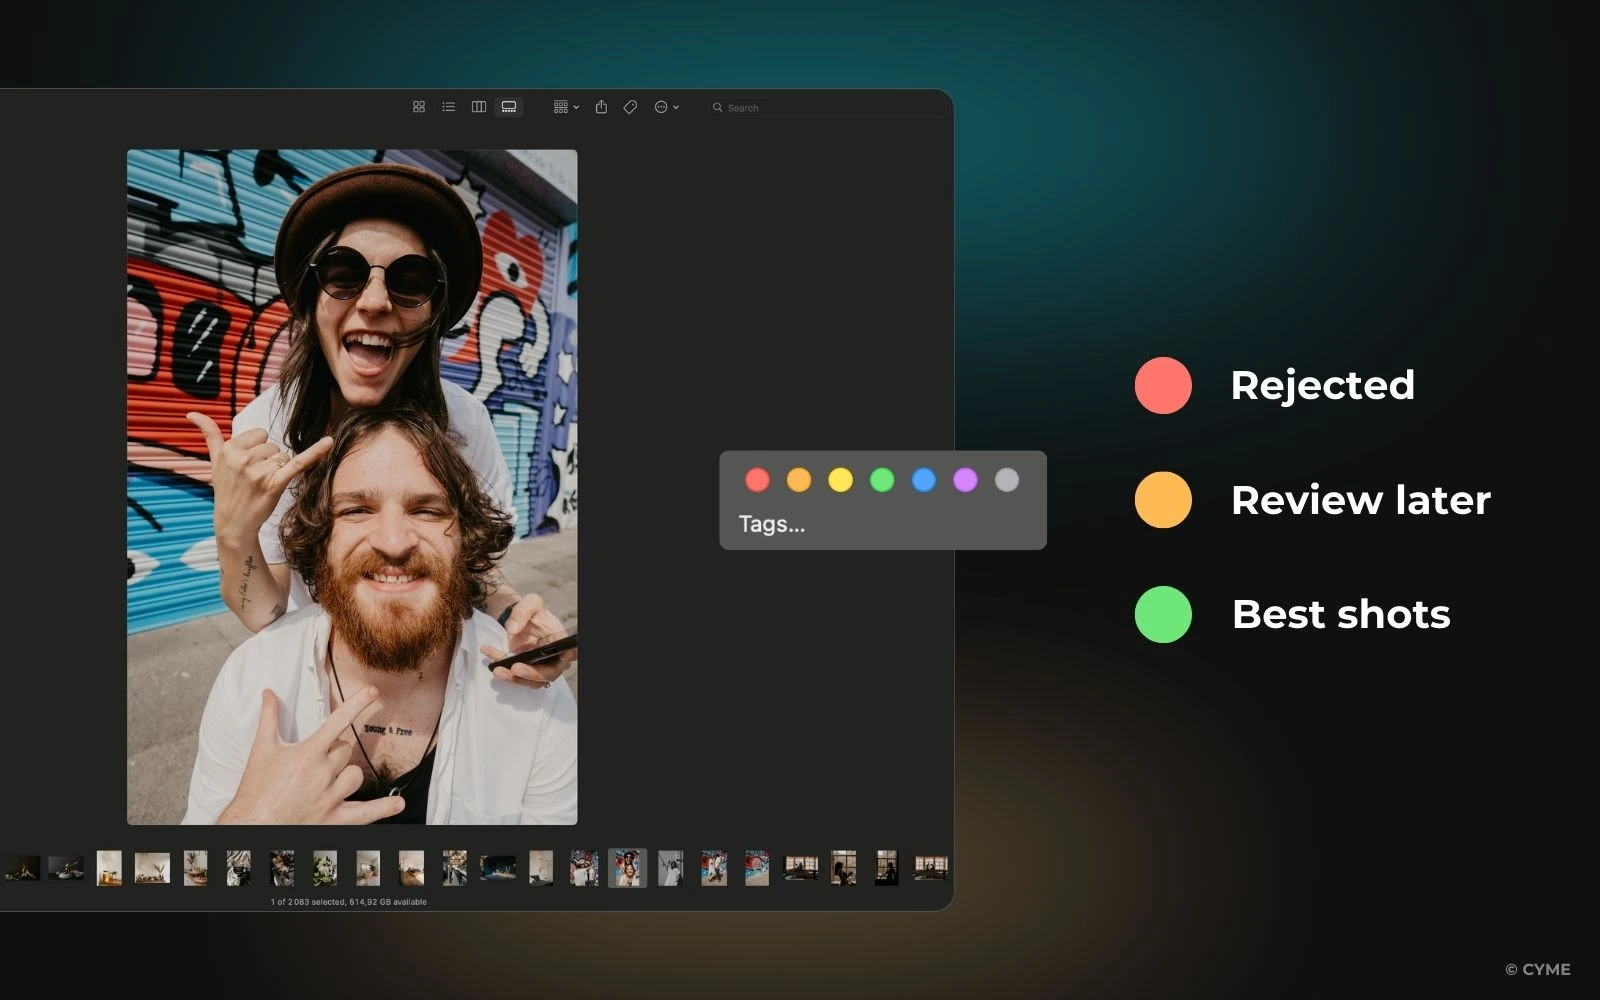Switch to list view

[x=449, y=107]
